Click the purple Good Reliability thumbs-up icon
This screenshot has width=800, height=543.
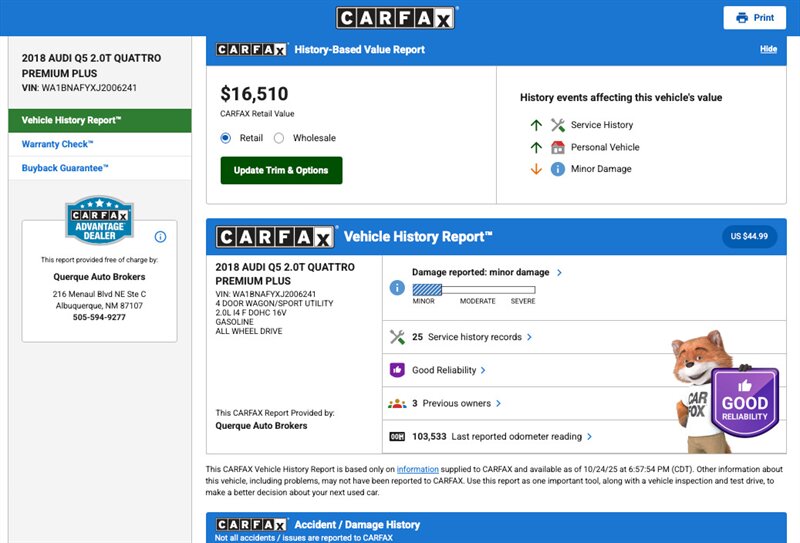pos(397,370)
